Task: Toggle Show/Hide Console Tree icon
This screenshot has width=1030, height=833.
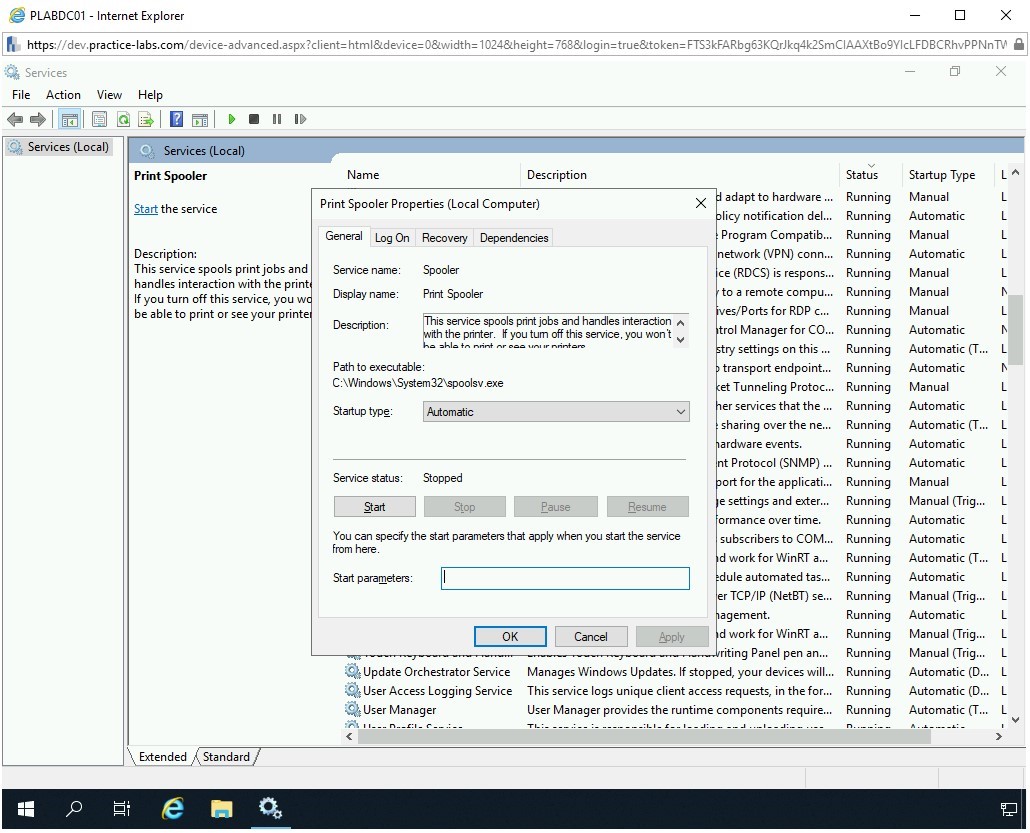Action: 69,119
